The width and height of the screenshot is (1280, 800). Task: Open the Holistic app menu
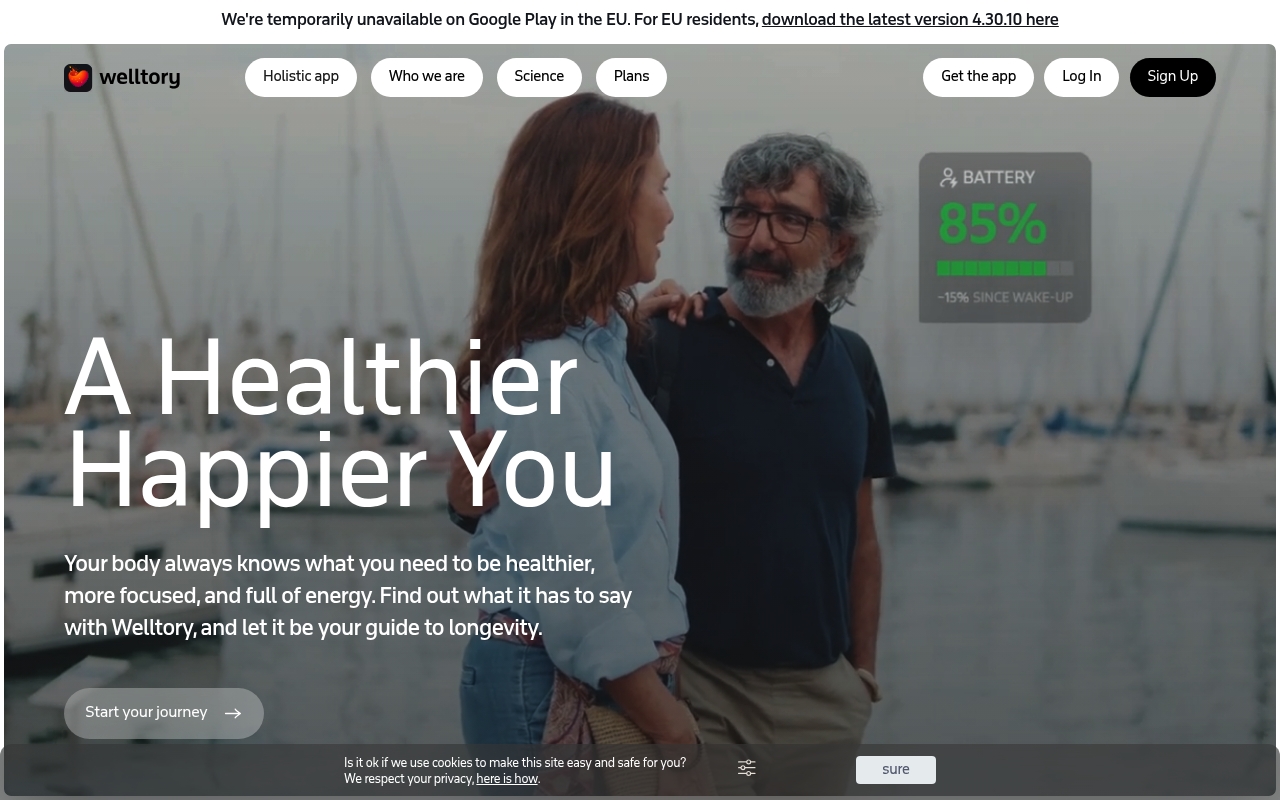[301, 77]
